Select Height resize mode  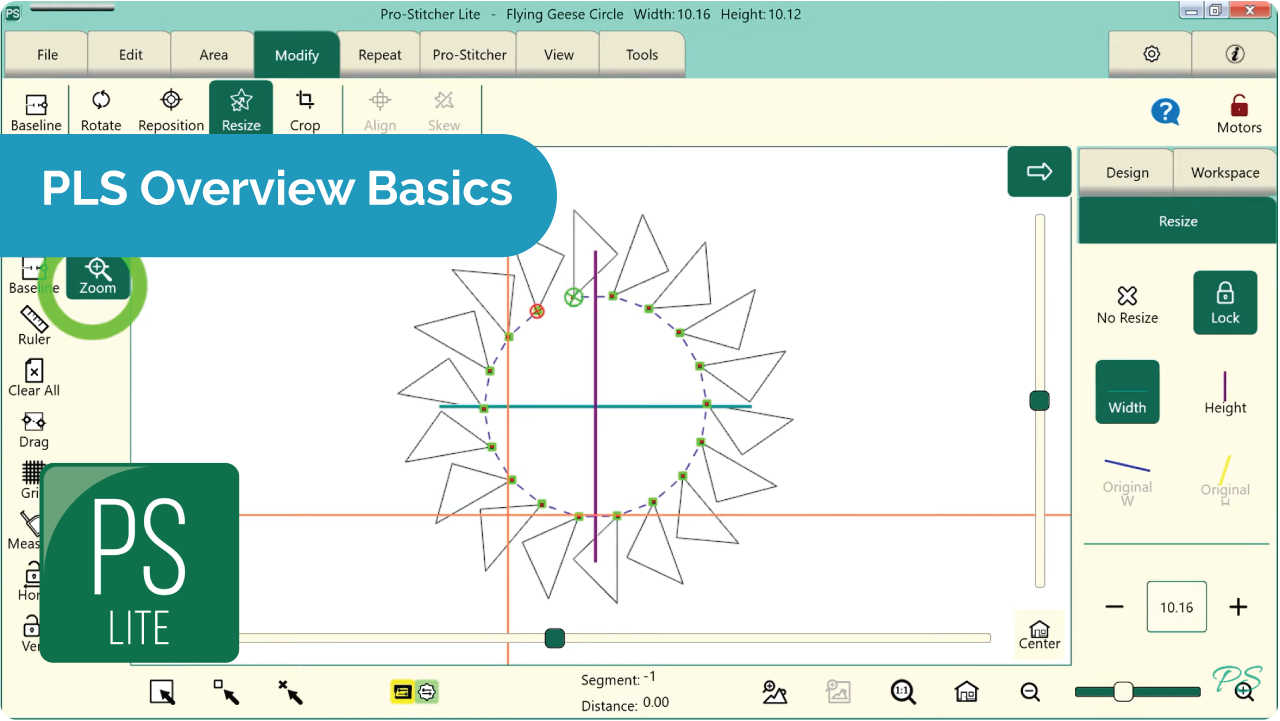(1225, 392)
